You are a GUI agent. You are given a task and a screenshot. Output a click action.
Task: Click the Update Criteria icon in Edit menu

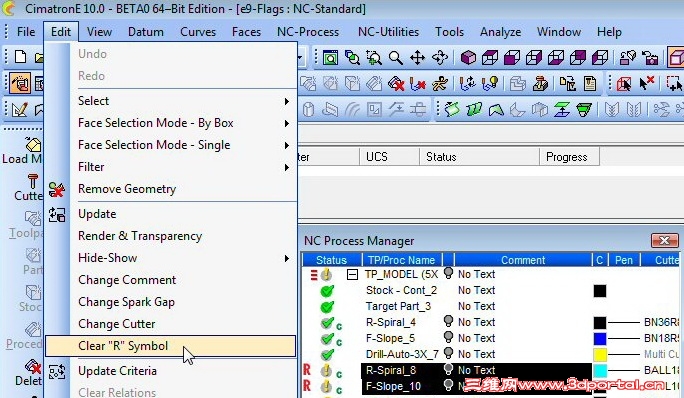coord(57,371)
